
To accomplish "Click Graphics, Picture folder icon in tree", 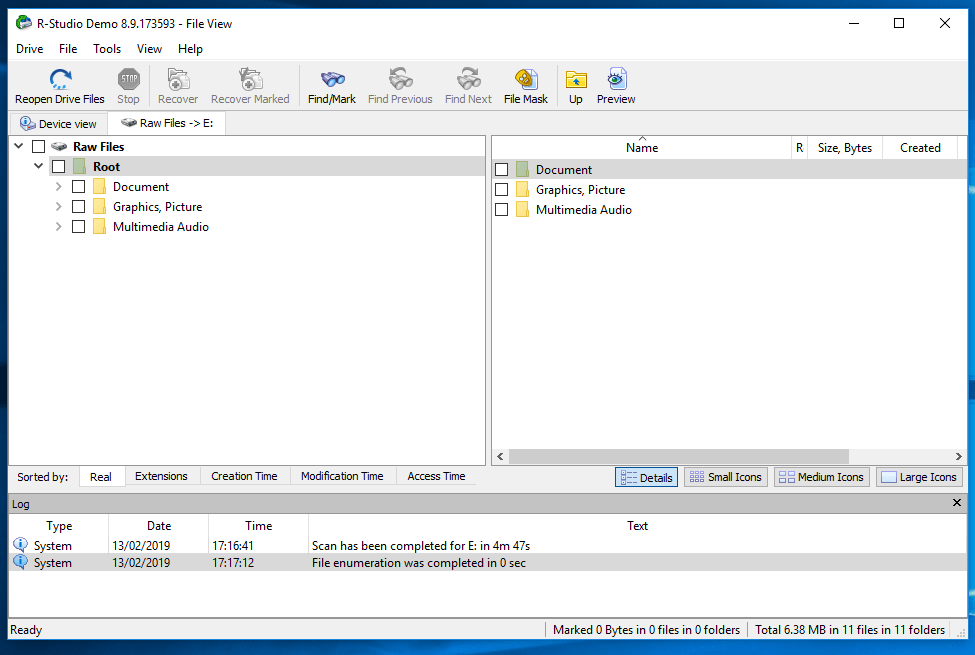I will [x=99, y=207].
